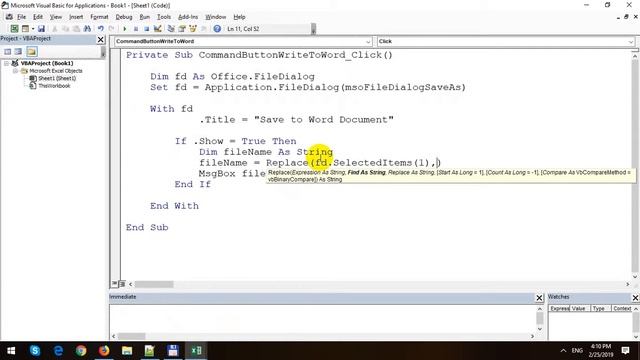Open Microsoft Edge from the taskbar
640x360 pixels.
(x=58, y=351)
